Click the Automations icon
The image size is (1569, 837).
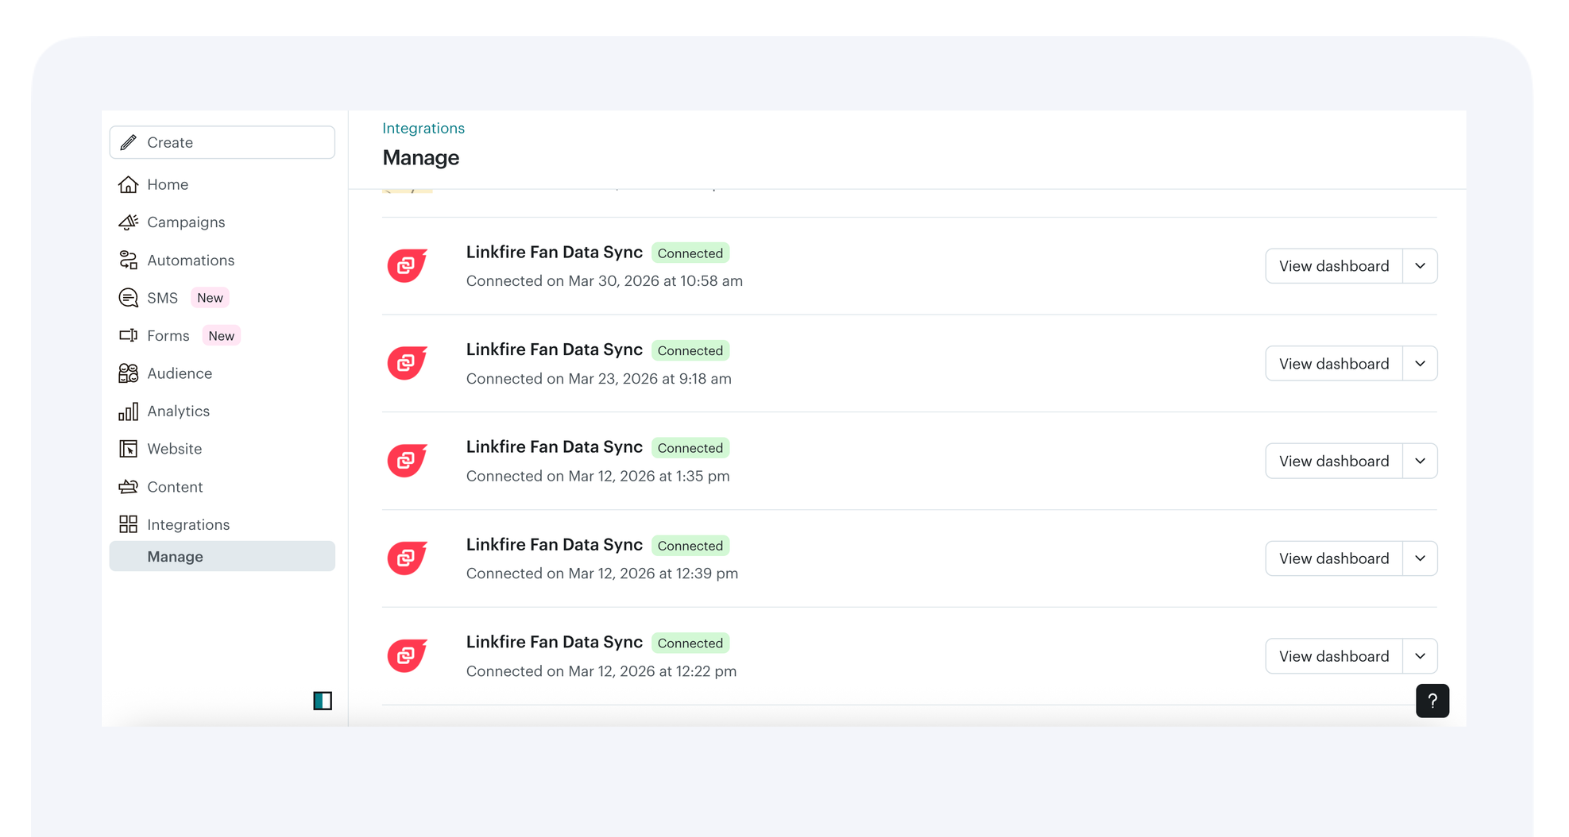128,260
